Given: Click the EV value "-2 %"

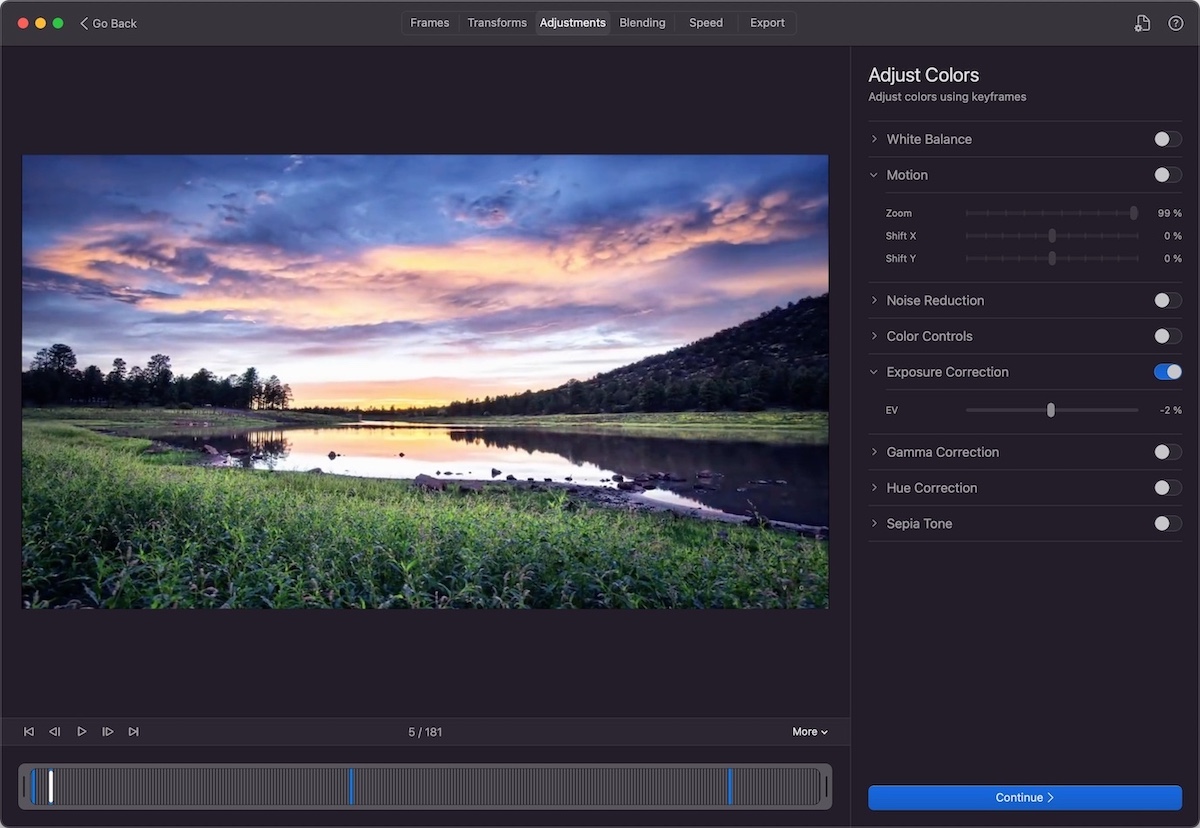Looking at the screenshot, I should point(1171,410).
